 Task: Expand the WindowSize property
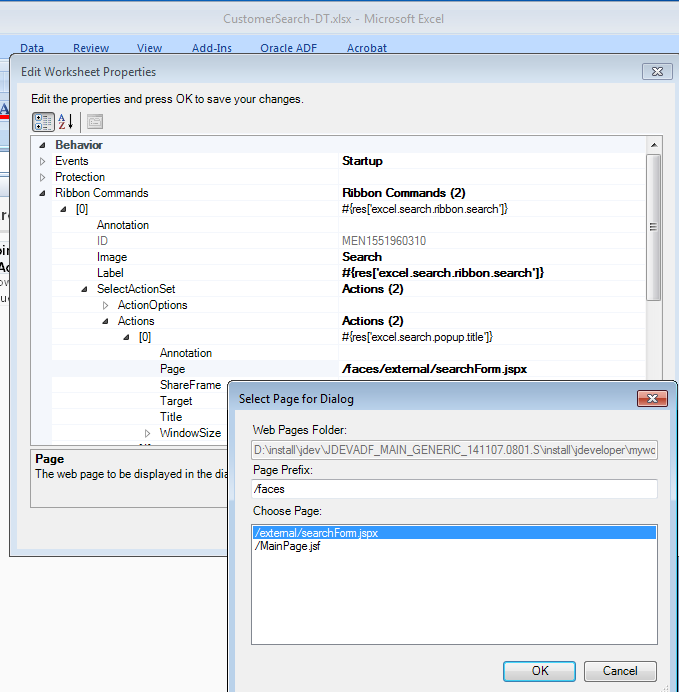click(147, 433)
